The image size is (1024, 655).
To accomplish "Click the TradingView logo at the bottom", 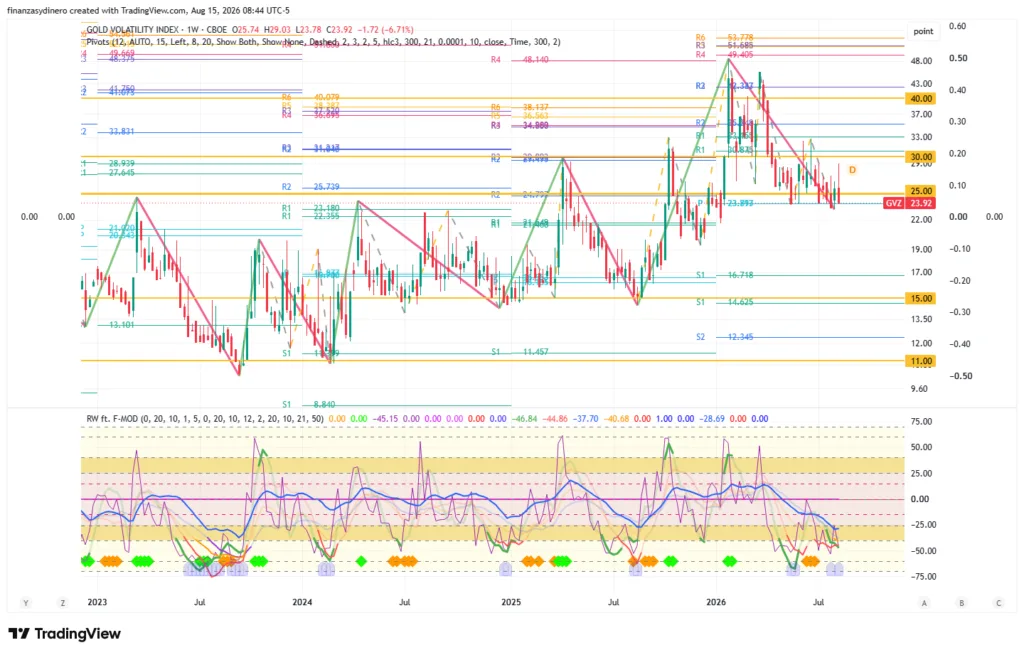I will point(64,633).
